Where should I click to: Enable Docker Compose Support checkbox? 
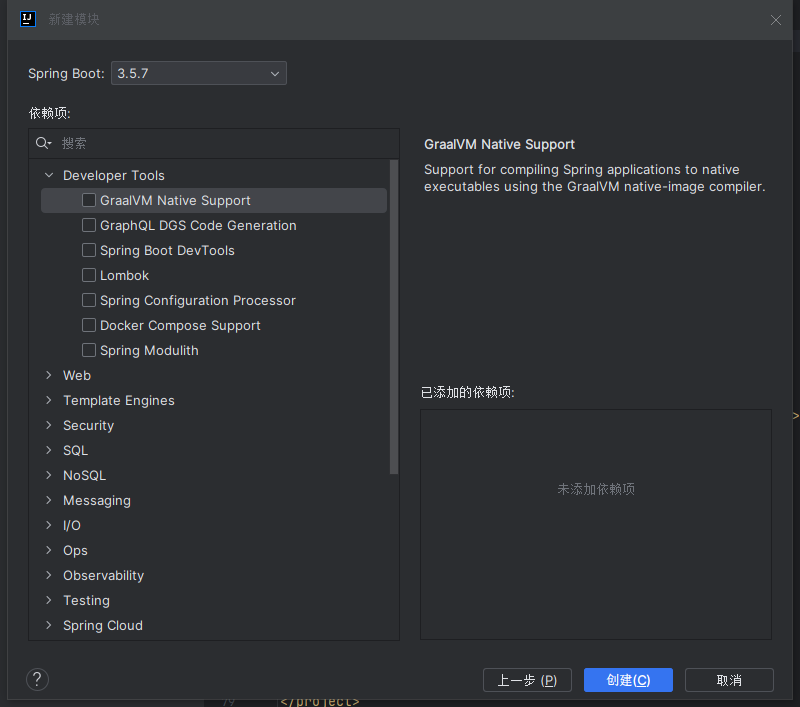click(89, 325)
